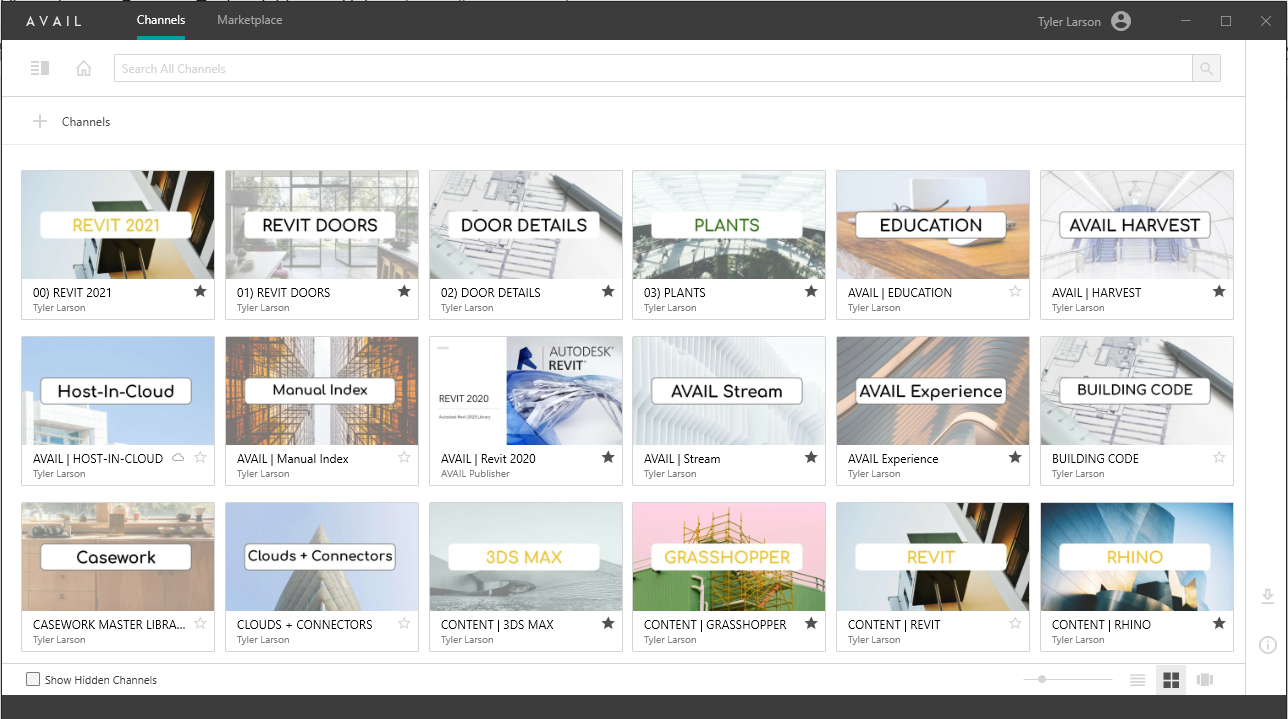Favorite the CLOUDS + CONNECTORS star
This screenshot has height=719, width=1288.
pos(404,623)
